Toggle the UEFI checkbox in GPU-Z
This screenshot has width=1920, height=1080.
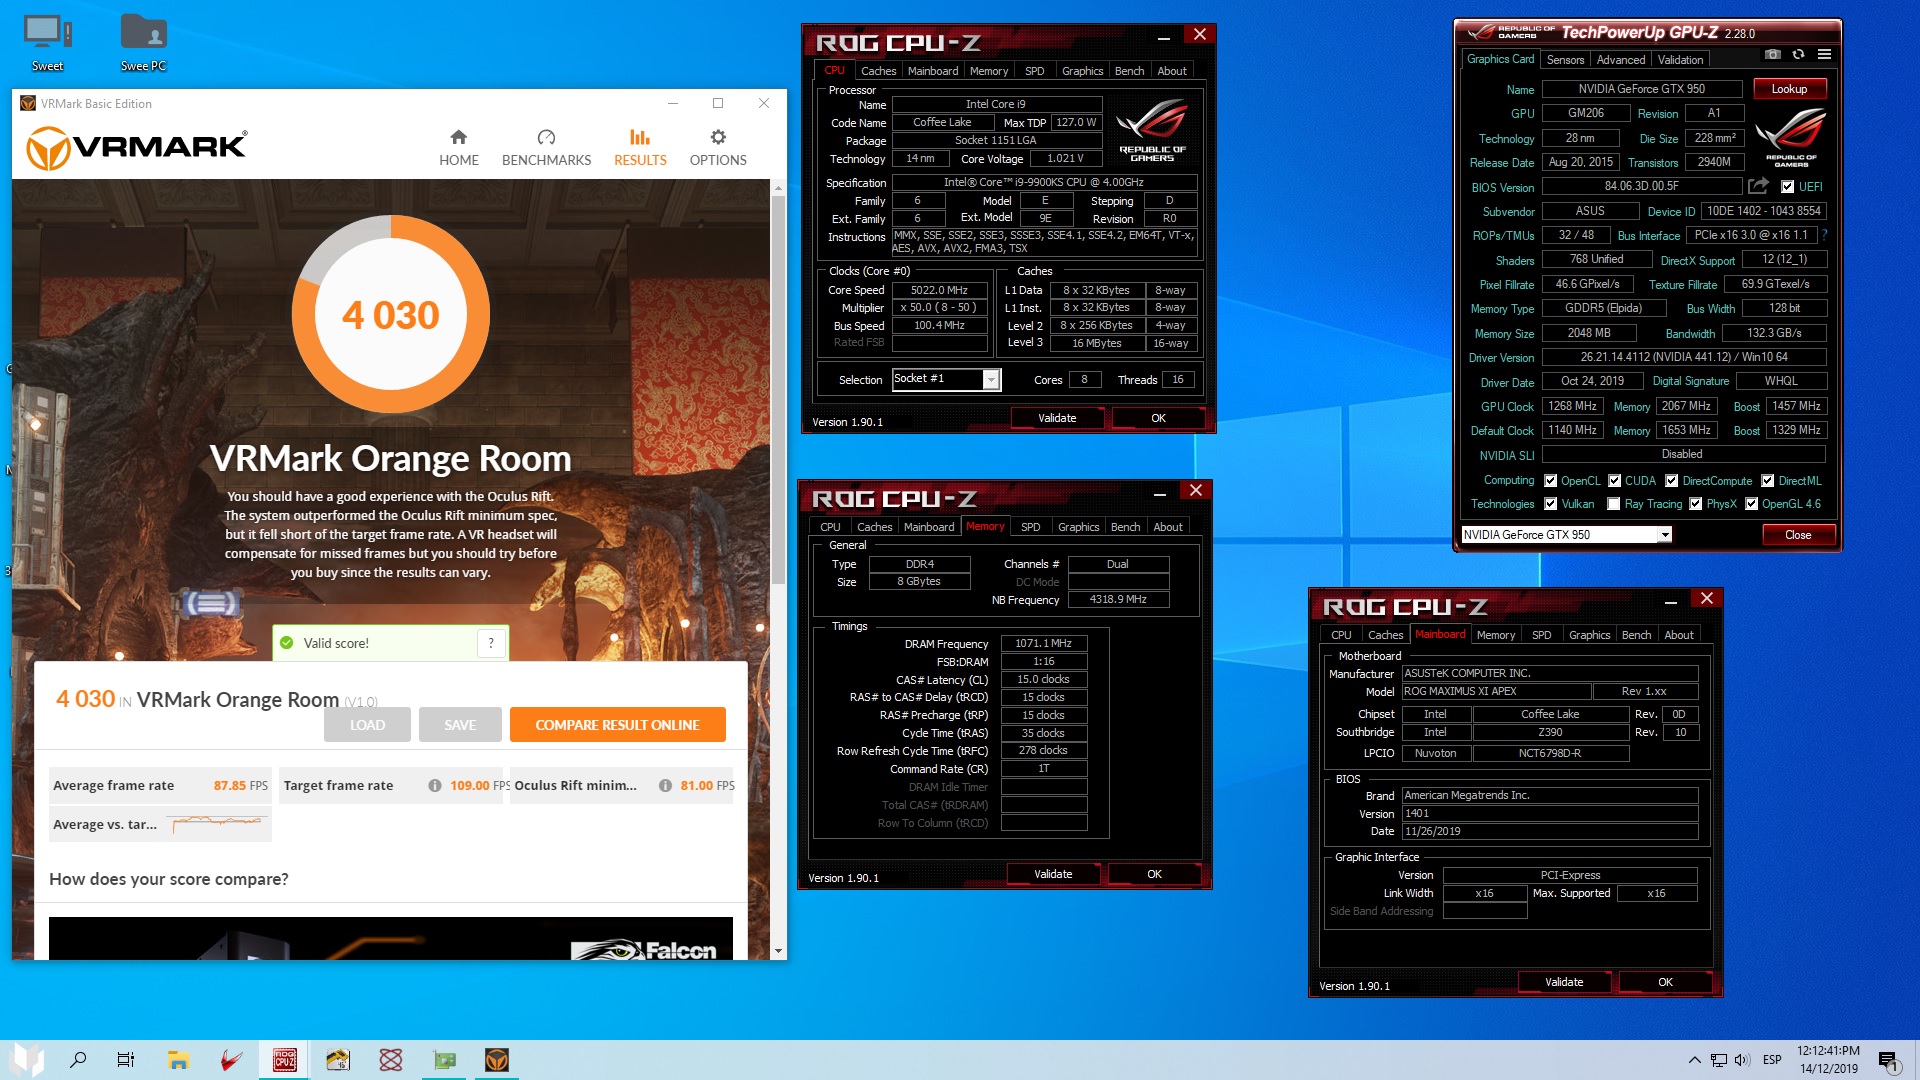[1787, 186]
